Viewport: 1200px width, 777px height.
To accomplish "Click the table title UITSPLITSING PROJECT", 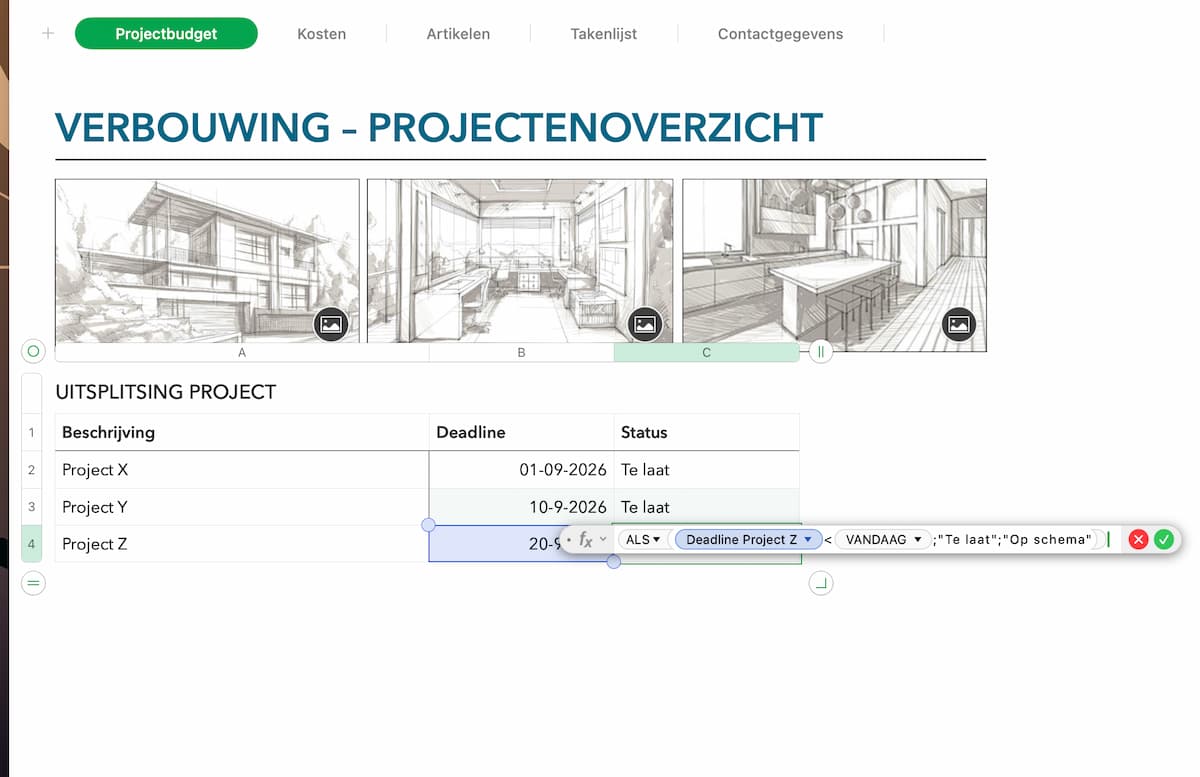I will [166, 392].
